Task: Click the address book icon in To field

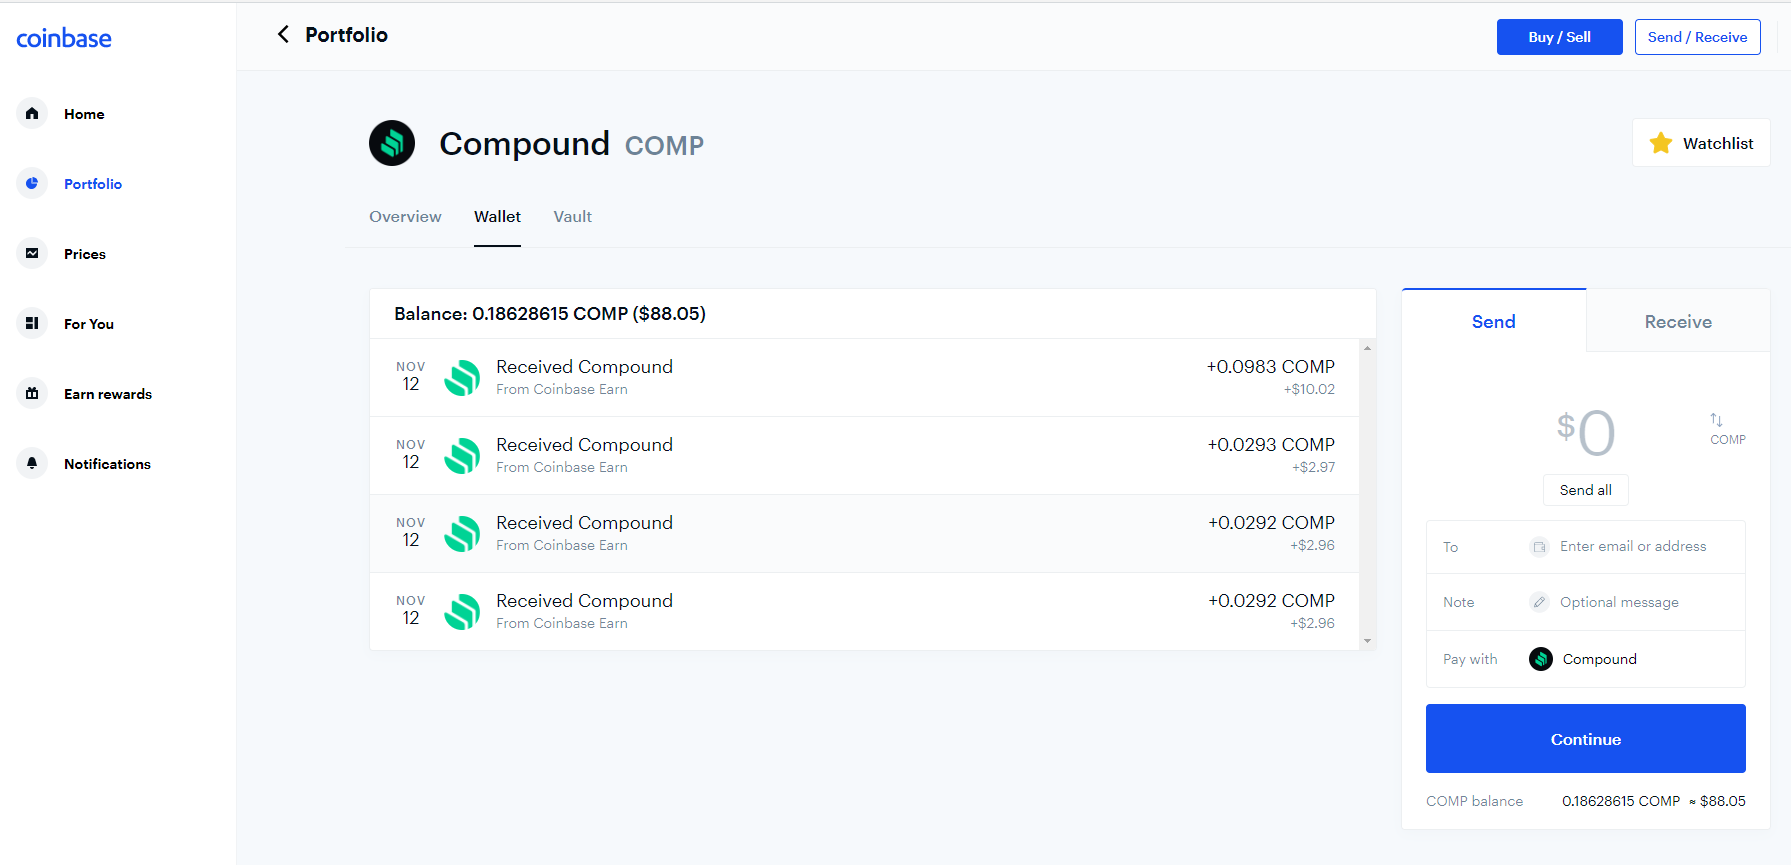Action: [x=1540, y=547]
